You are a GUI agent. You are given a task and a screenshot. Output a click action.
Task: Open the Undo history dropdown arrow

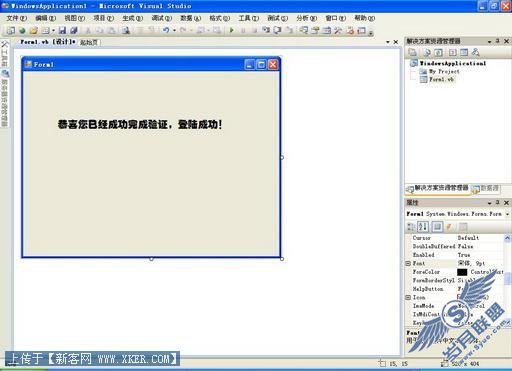174,31
